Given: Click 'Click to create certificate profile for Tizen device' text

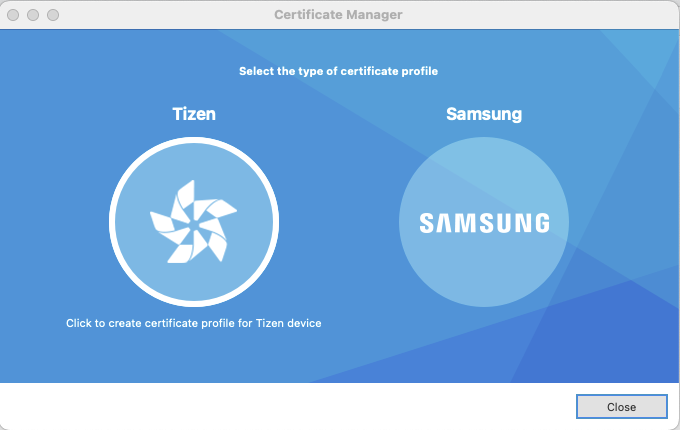Looking at the screenshot, I should 193,323.
